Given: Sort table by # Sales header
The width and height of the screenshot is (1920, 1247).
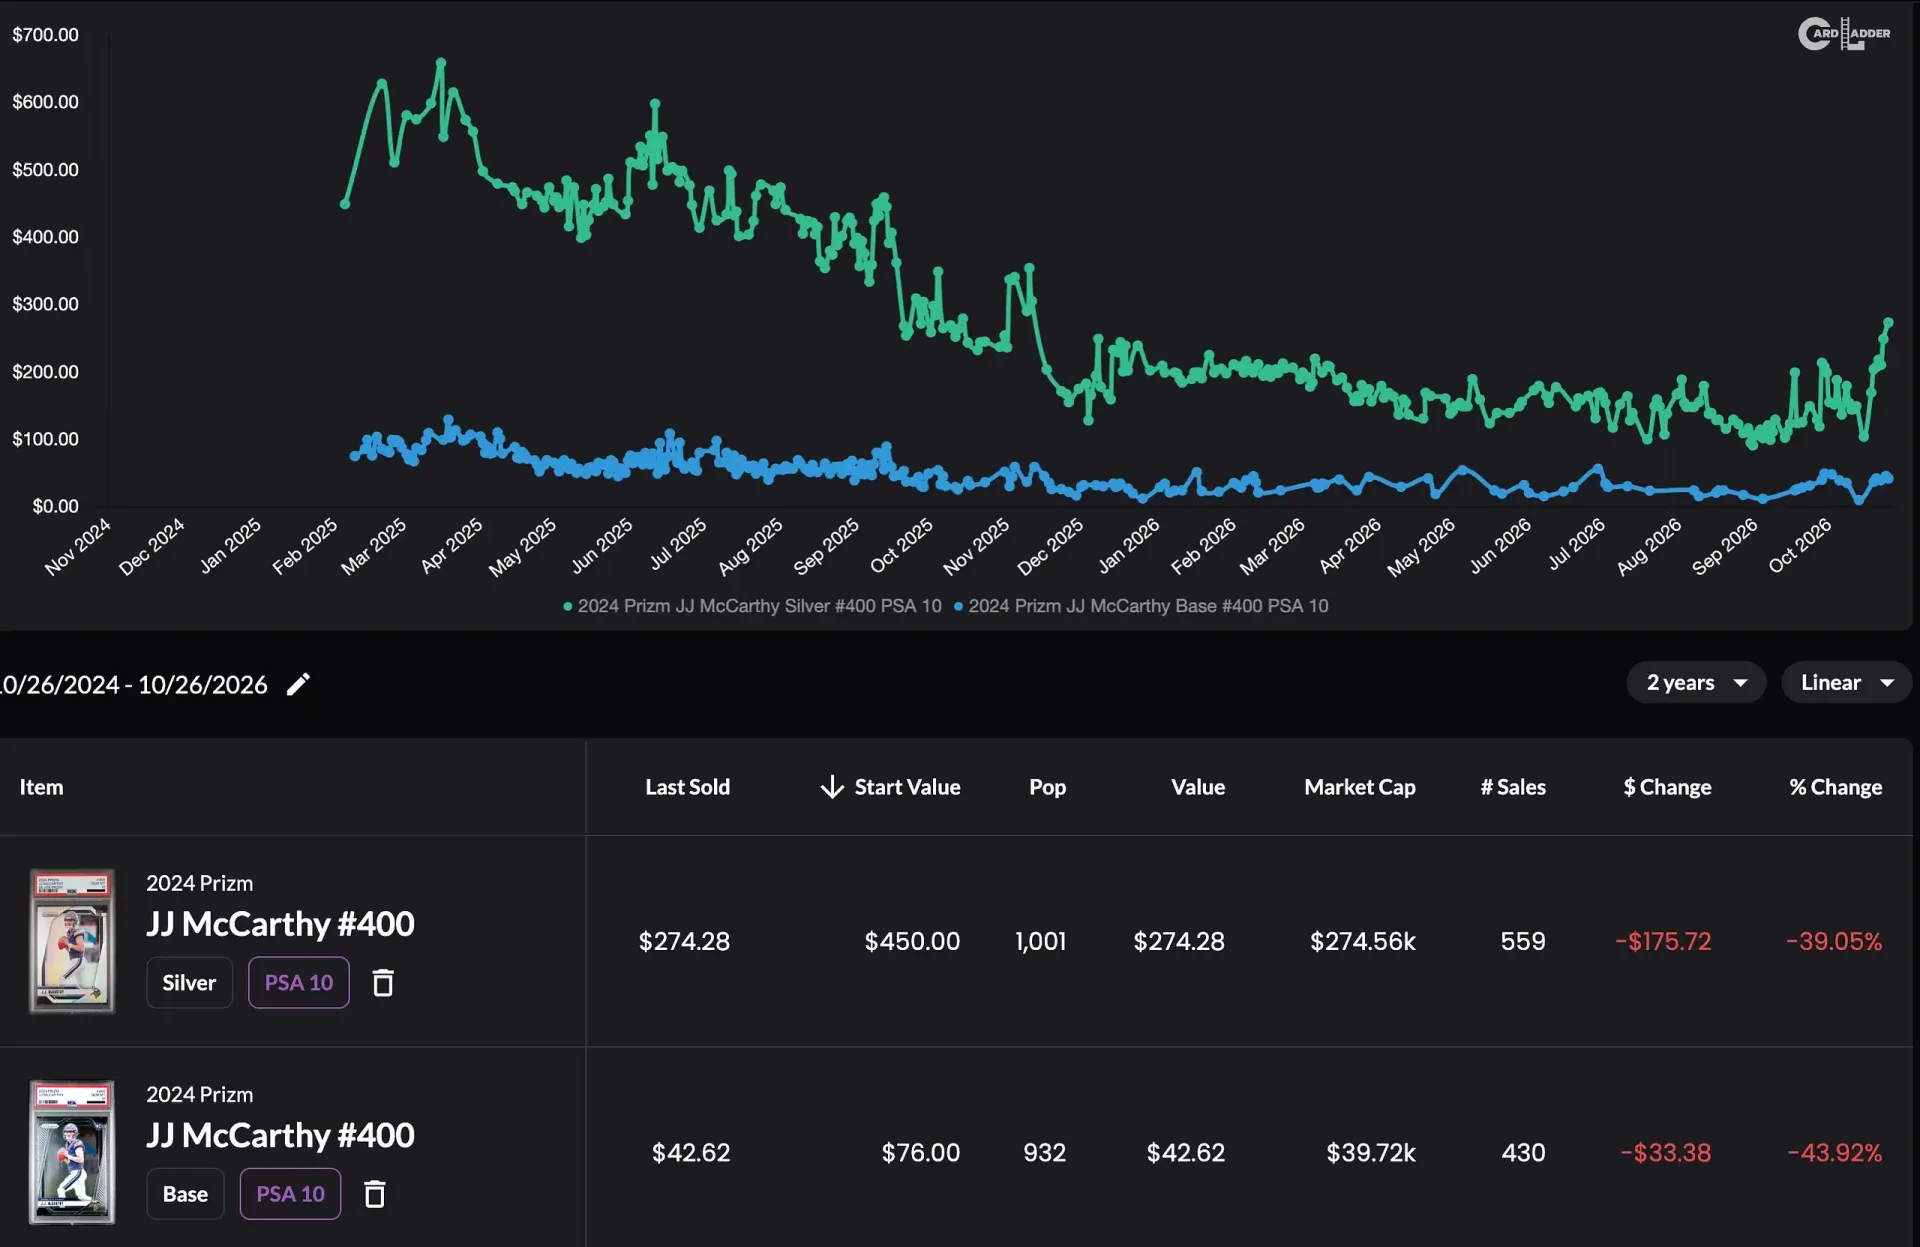Looking at the screenshot, I should pos(1513,787).
